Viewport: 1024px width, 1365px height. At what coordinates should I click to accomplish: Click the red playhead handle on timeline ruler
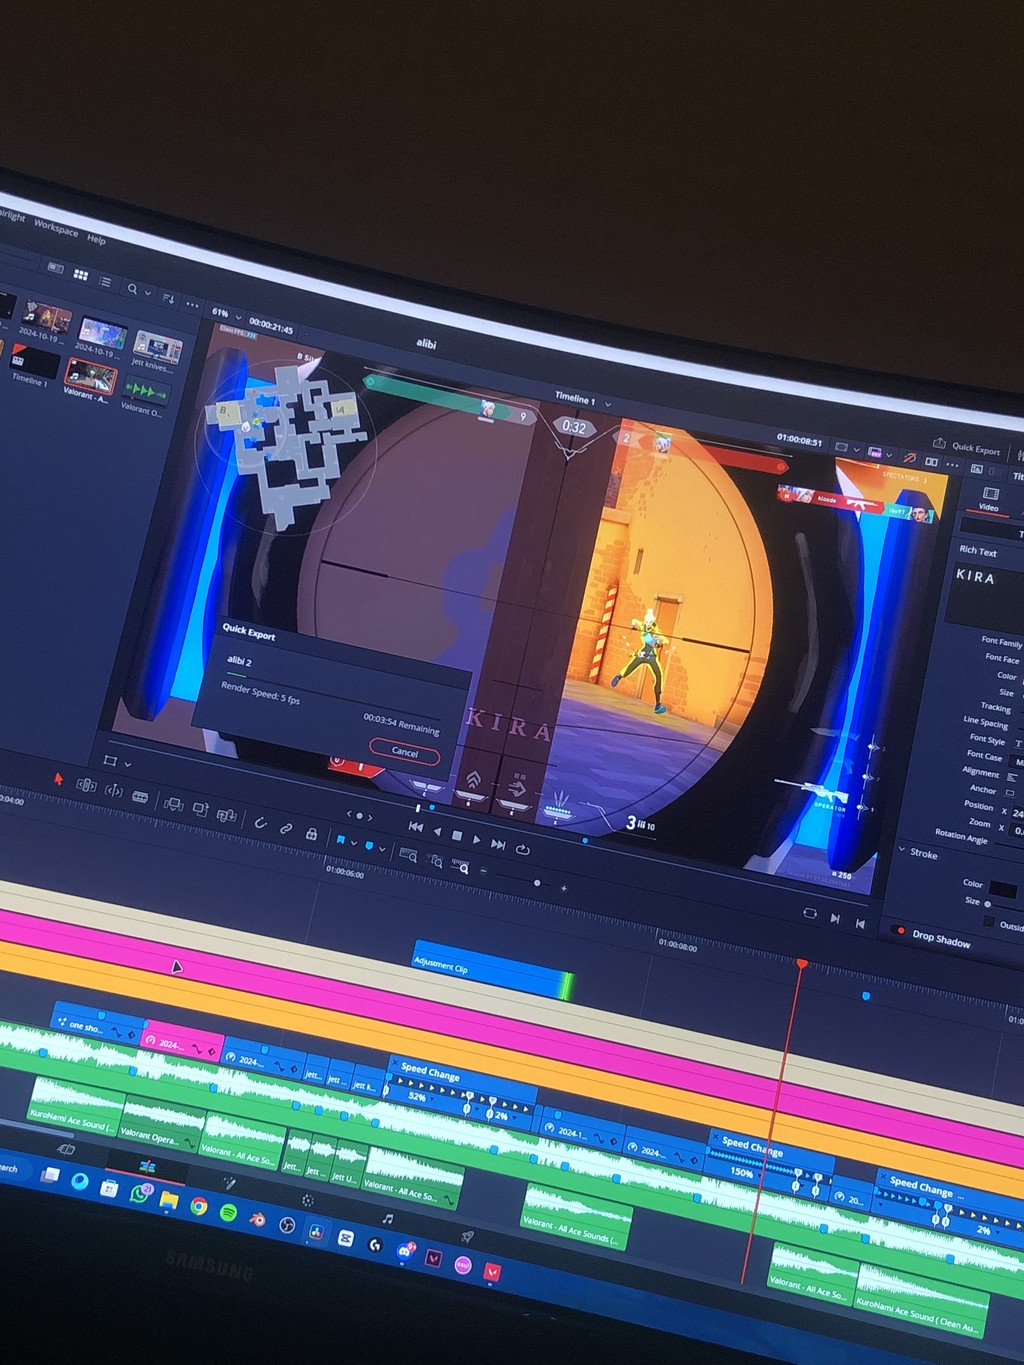802,962
